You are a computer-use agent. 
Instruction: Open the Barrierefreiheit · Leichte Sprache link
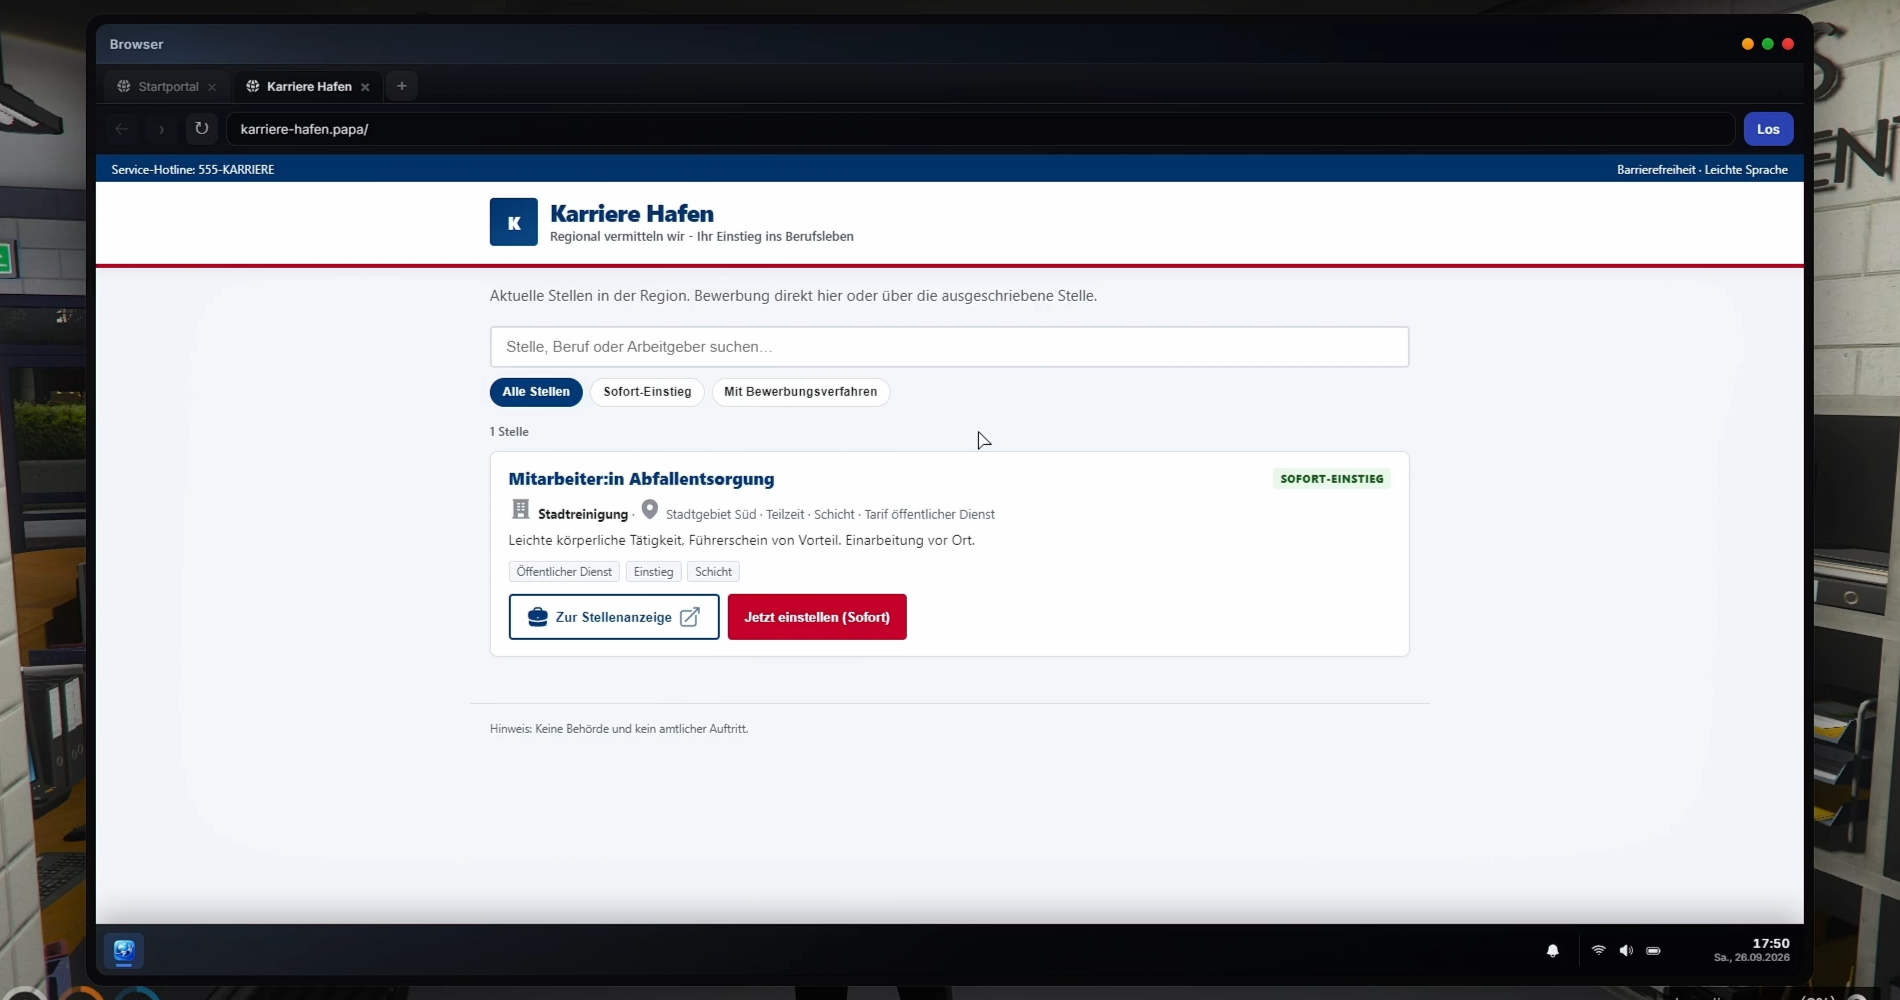1702,170
